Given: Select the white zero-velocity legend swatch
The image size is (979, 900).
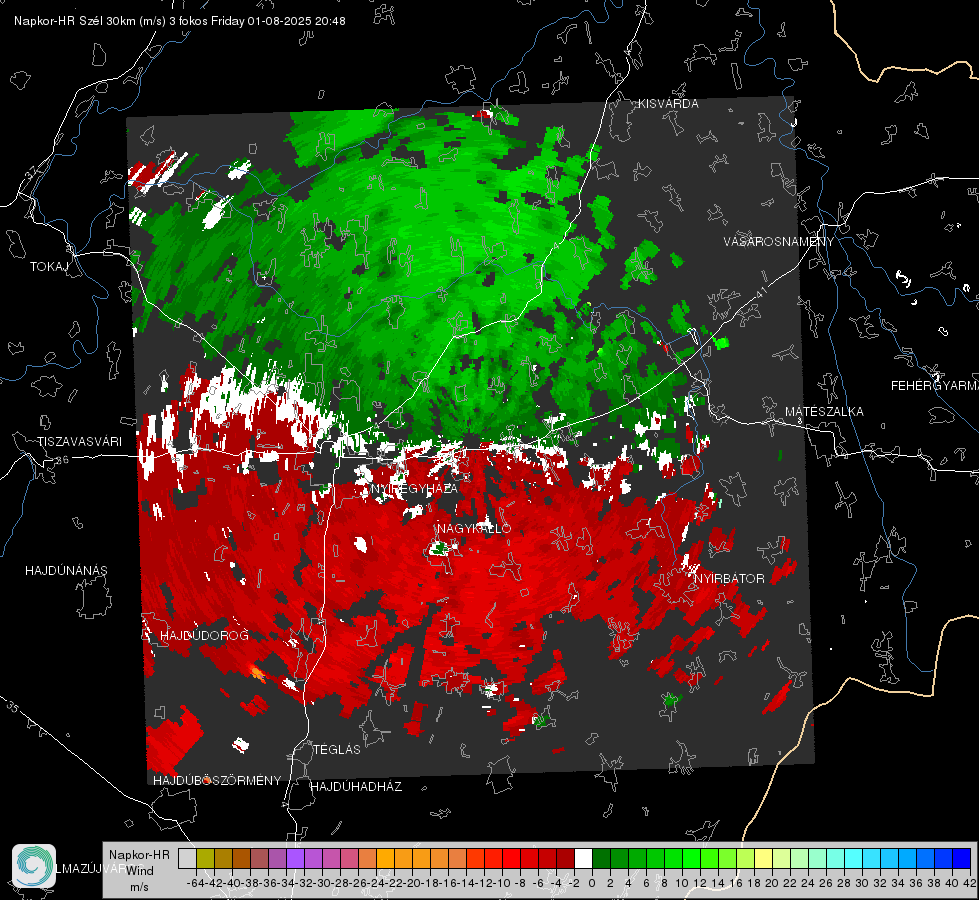Looking at the screenshot, I should click(x=583, y=858).
